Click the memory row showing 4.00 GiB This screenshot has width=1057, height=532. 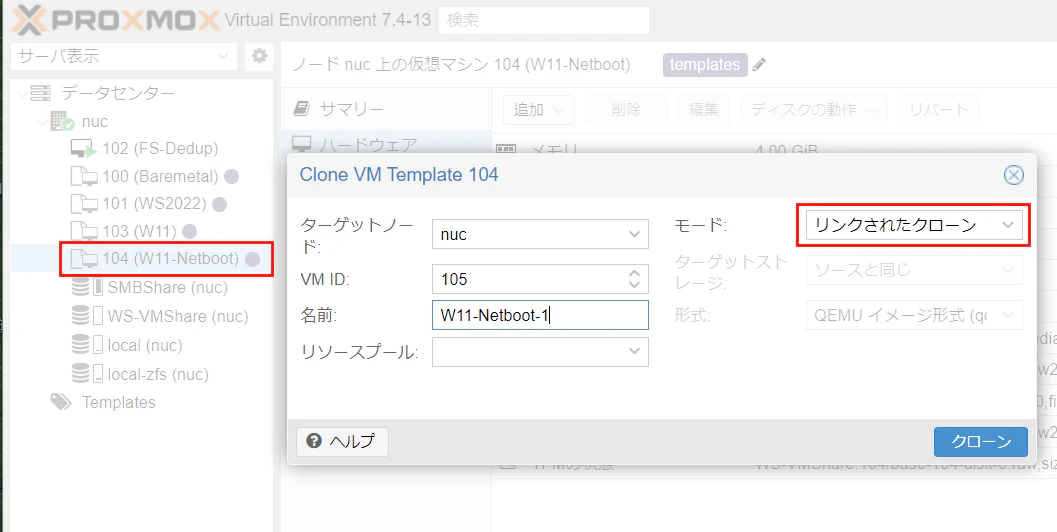774,147
